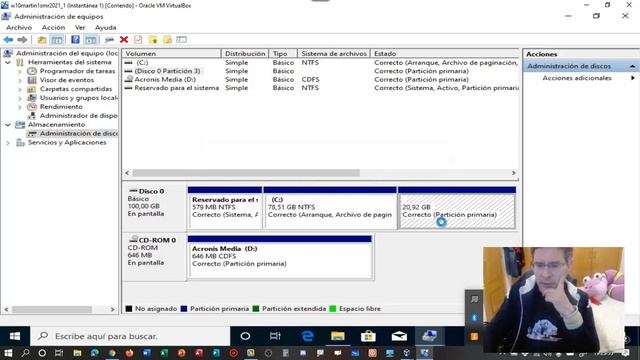Collapse Administración de discos actions header

(x=632, y=66)
